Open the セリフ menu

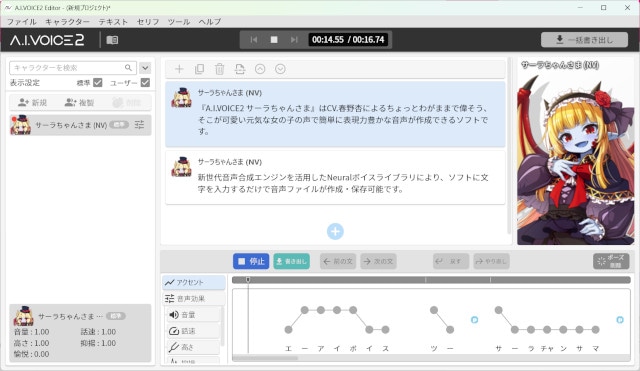(148, 22)
